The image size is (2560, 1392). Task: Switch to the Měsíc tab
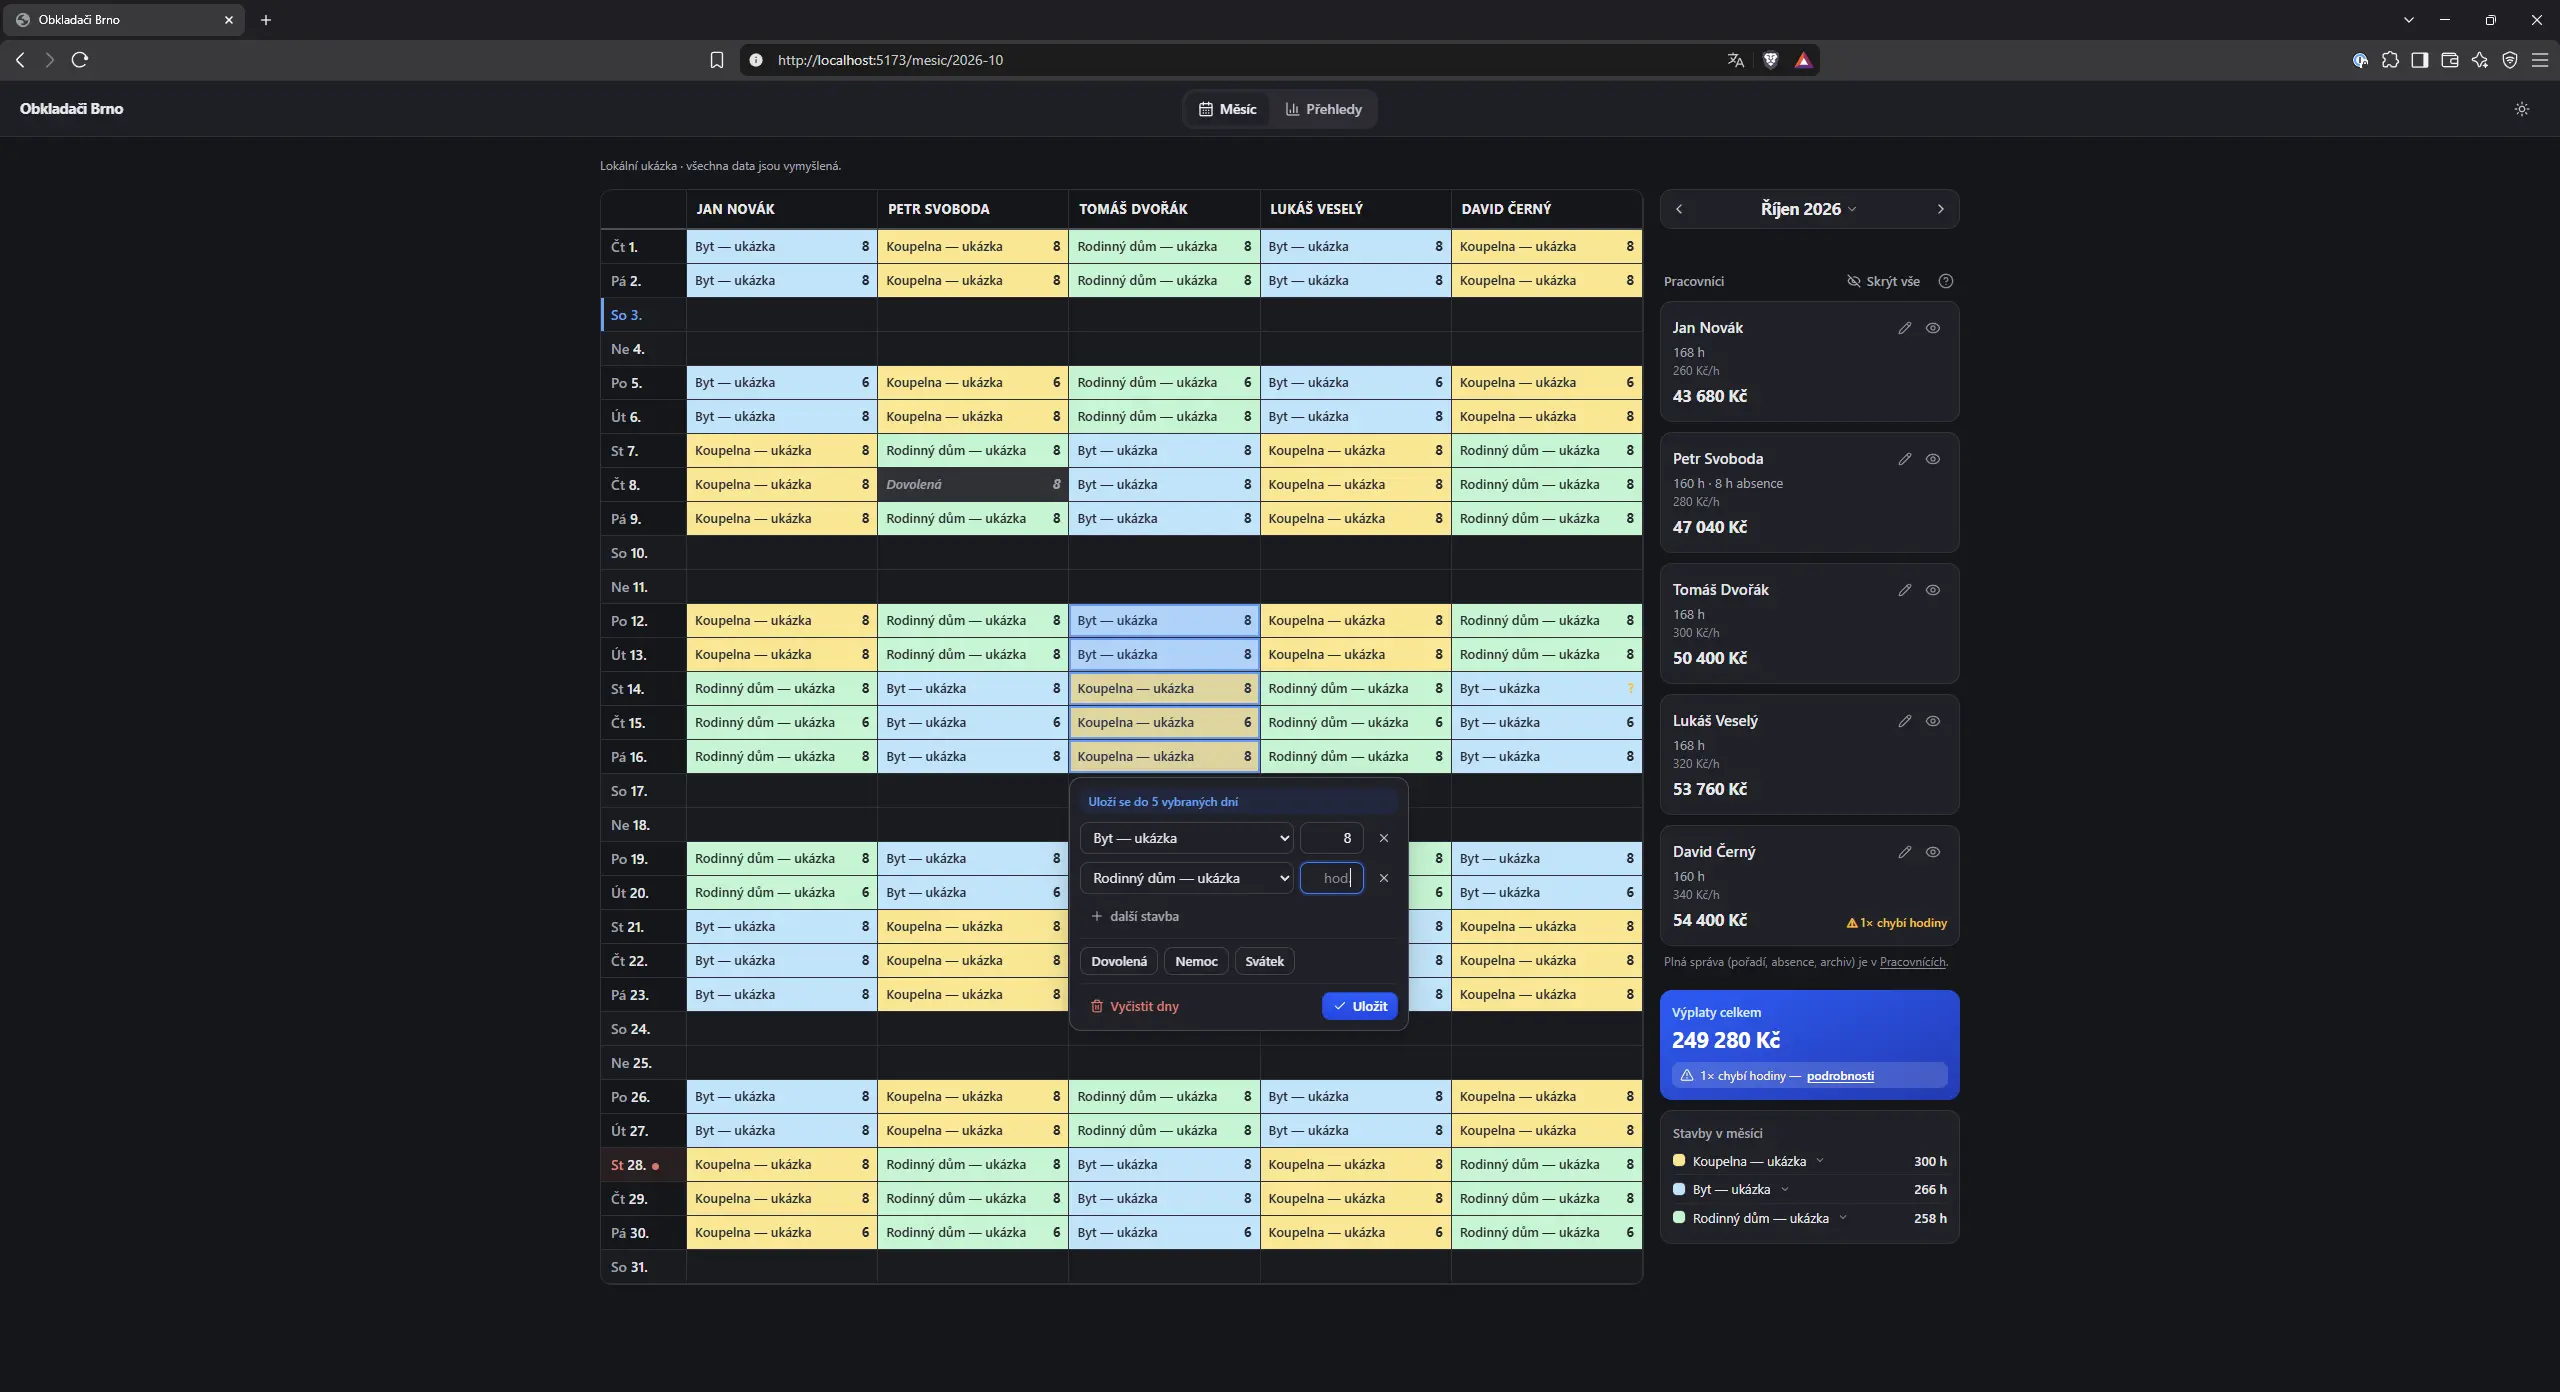1227,109
